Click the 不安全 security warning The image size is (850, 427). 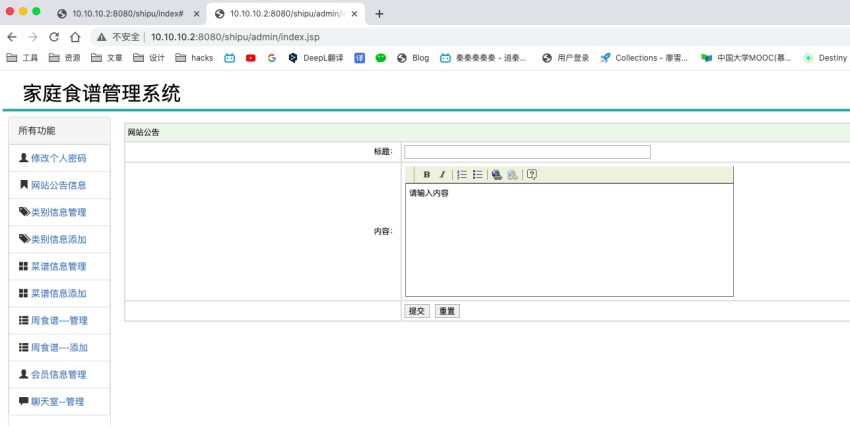(x=118, y=37)
